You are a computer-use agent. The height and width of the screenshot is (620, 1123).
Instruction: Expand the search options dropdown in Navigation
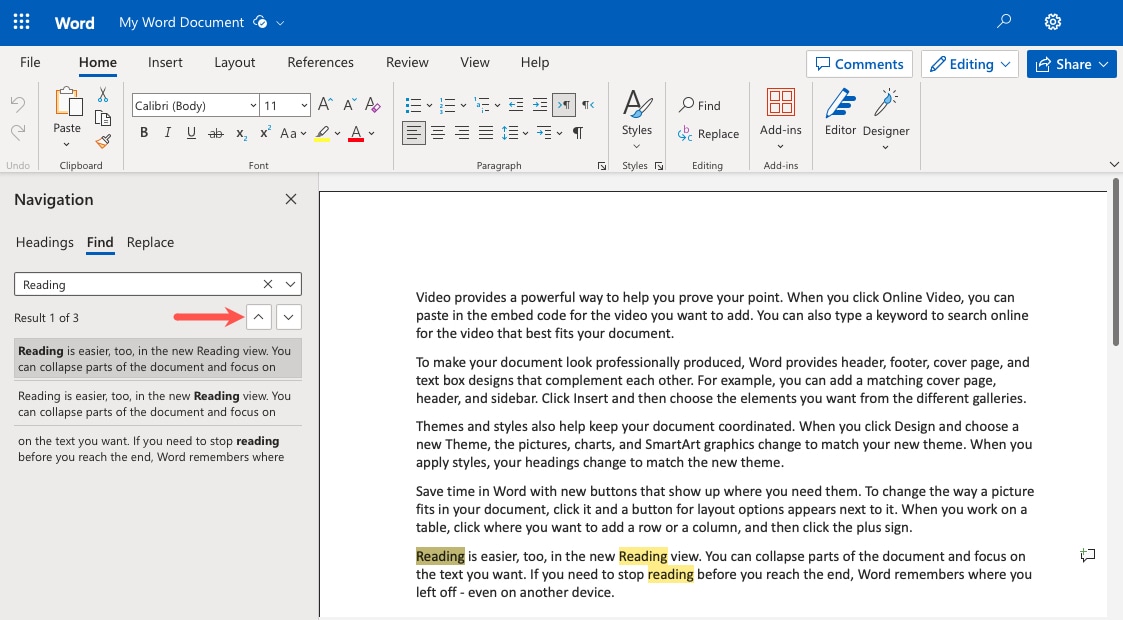point(289,284)
